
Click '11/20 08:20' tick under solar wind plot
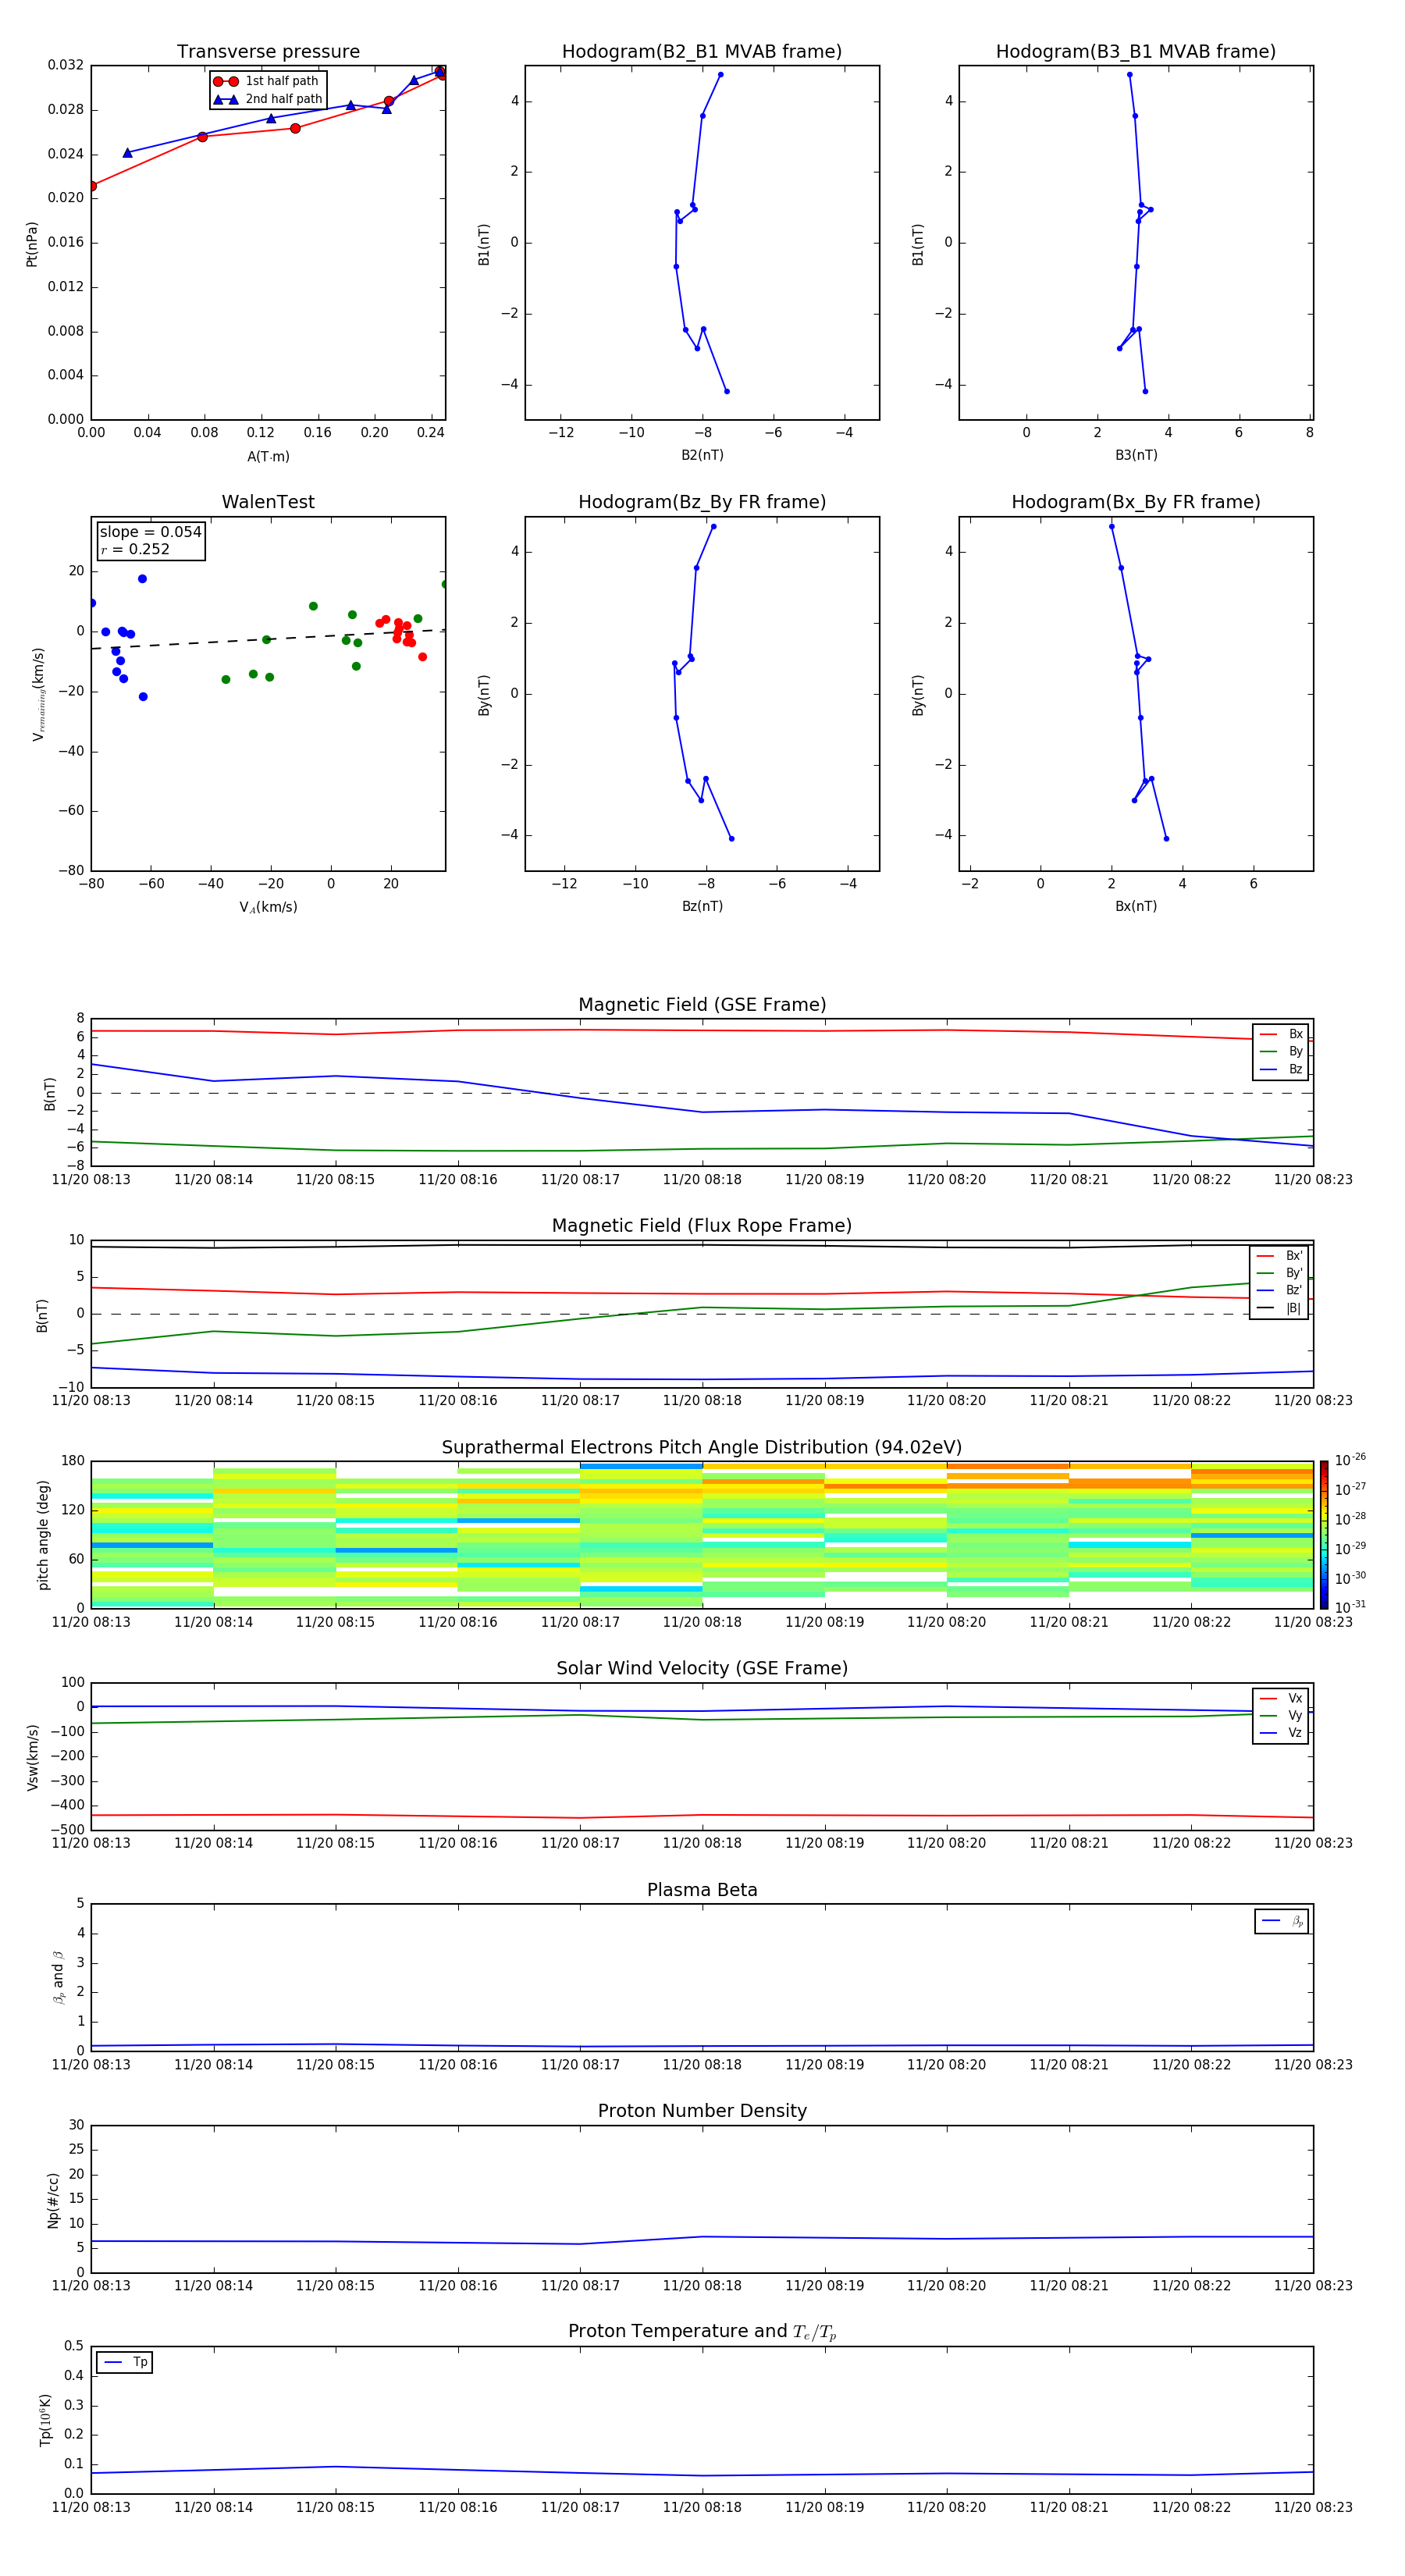pos(946,1843)
